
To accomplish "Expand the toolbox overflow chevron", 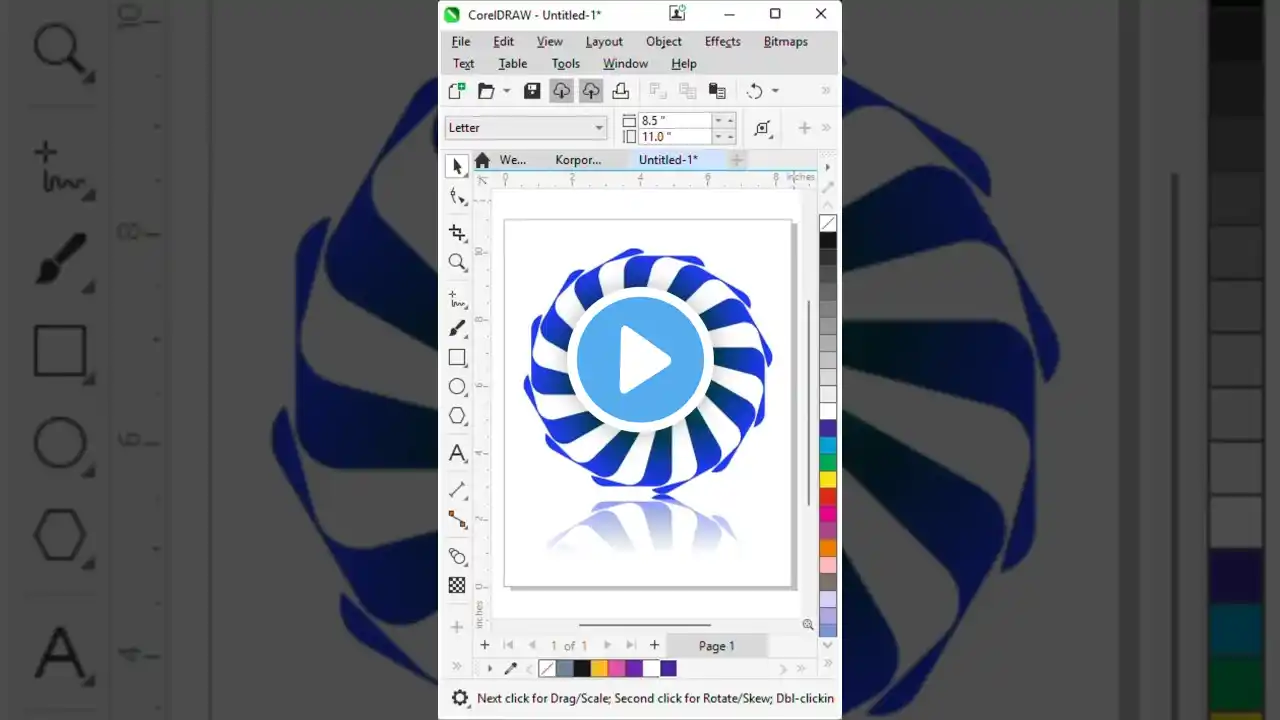I will click(457, 666).
